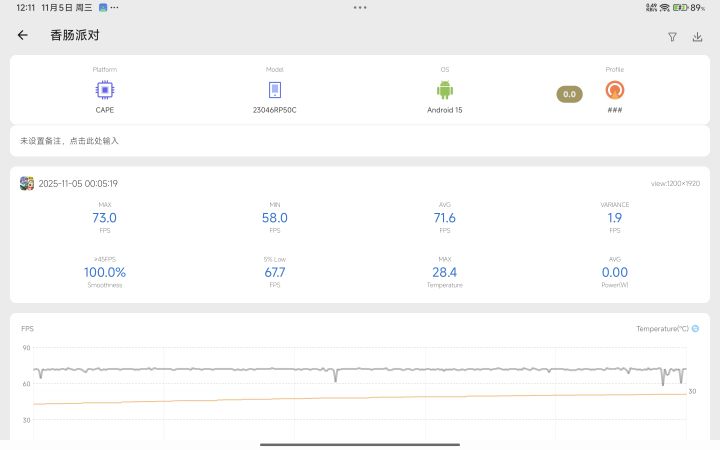The image size is (720, 450).
Task: Select the 香肠派对 page title
Action: [x=75, y=35]
